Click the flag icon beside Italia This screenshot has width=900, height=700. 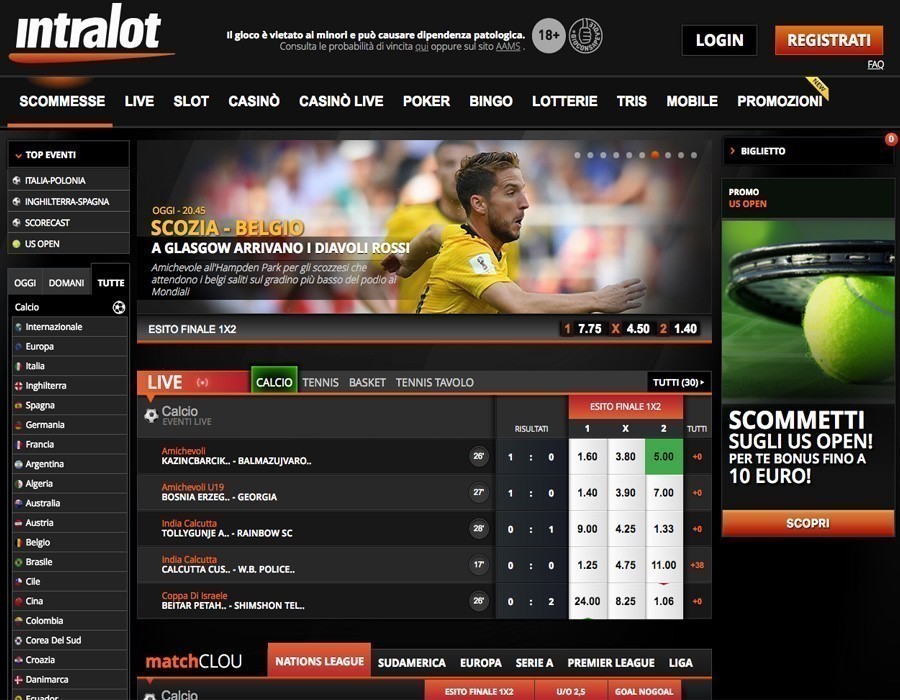point(18,366)
